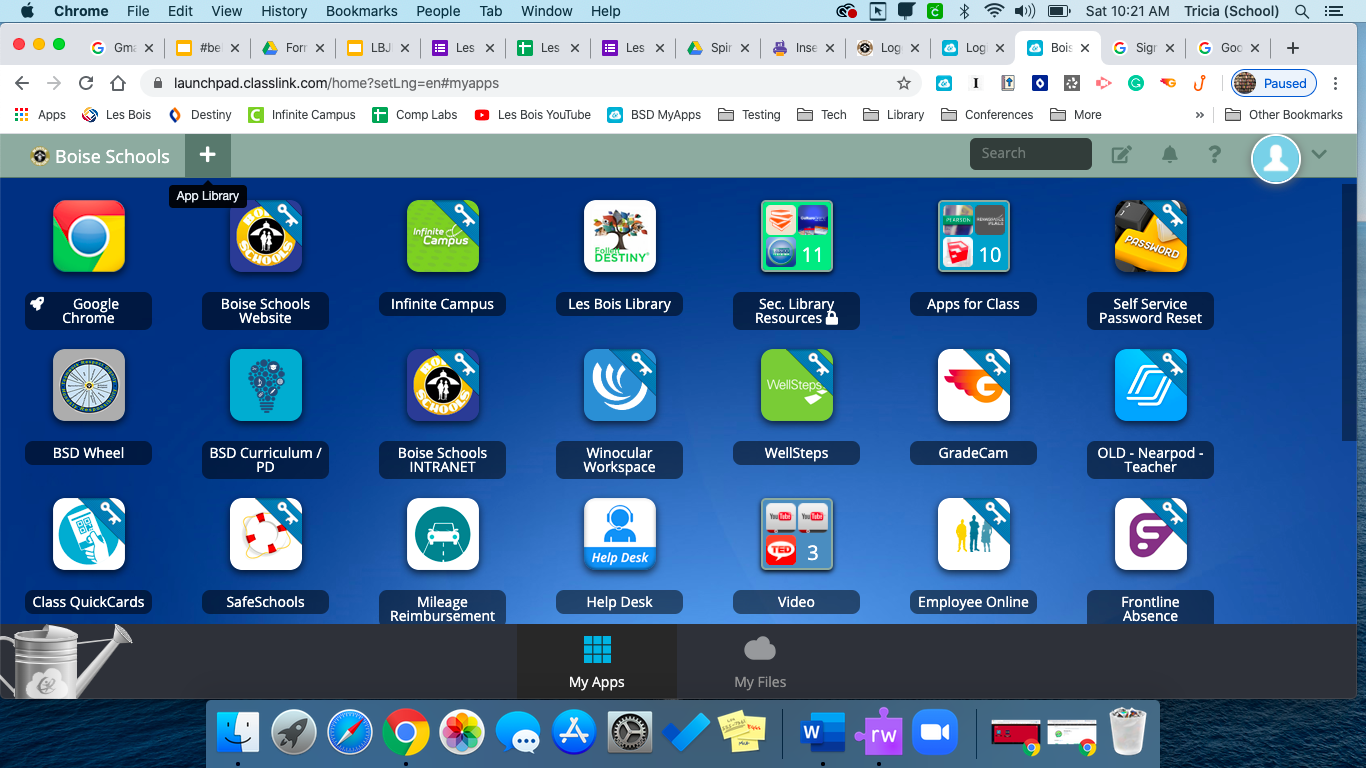1366x768 pixels.
Task: Open the Help Desk app
Action: click(x=620, y=534)
